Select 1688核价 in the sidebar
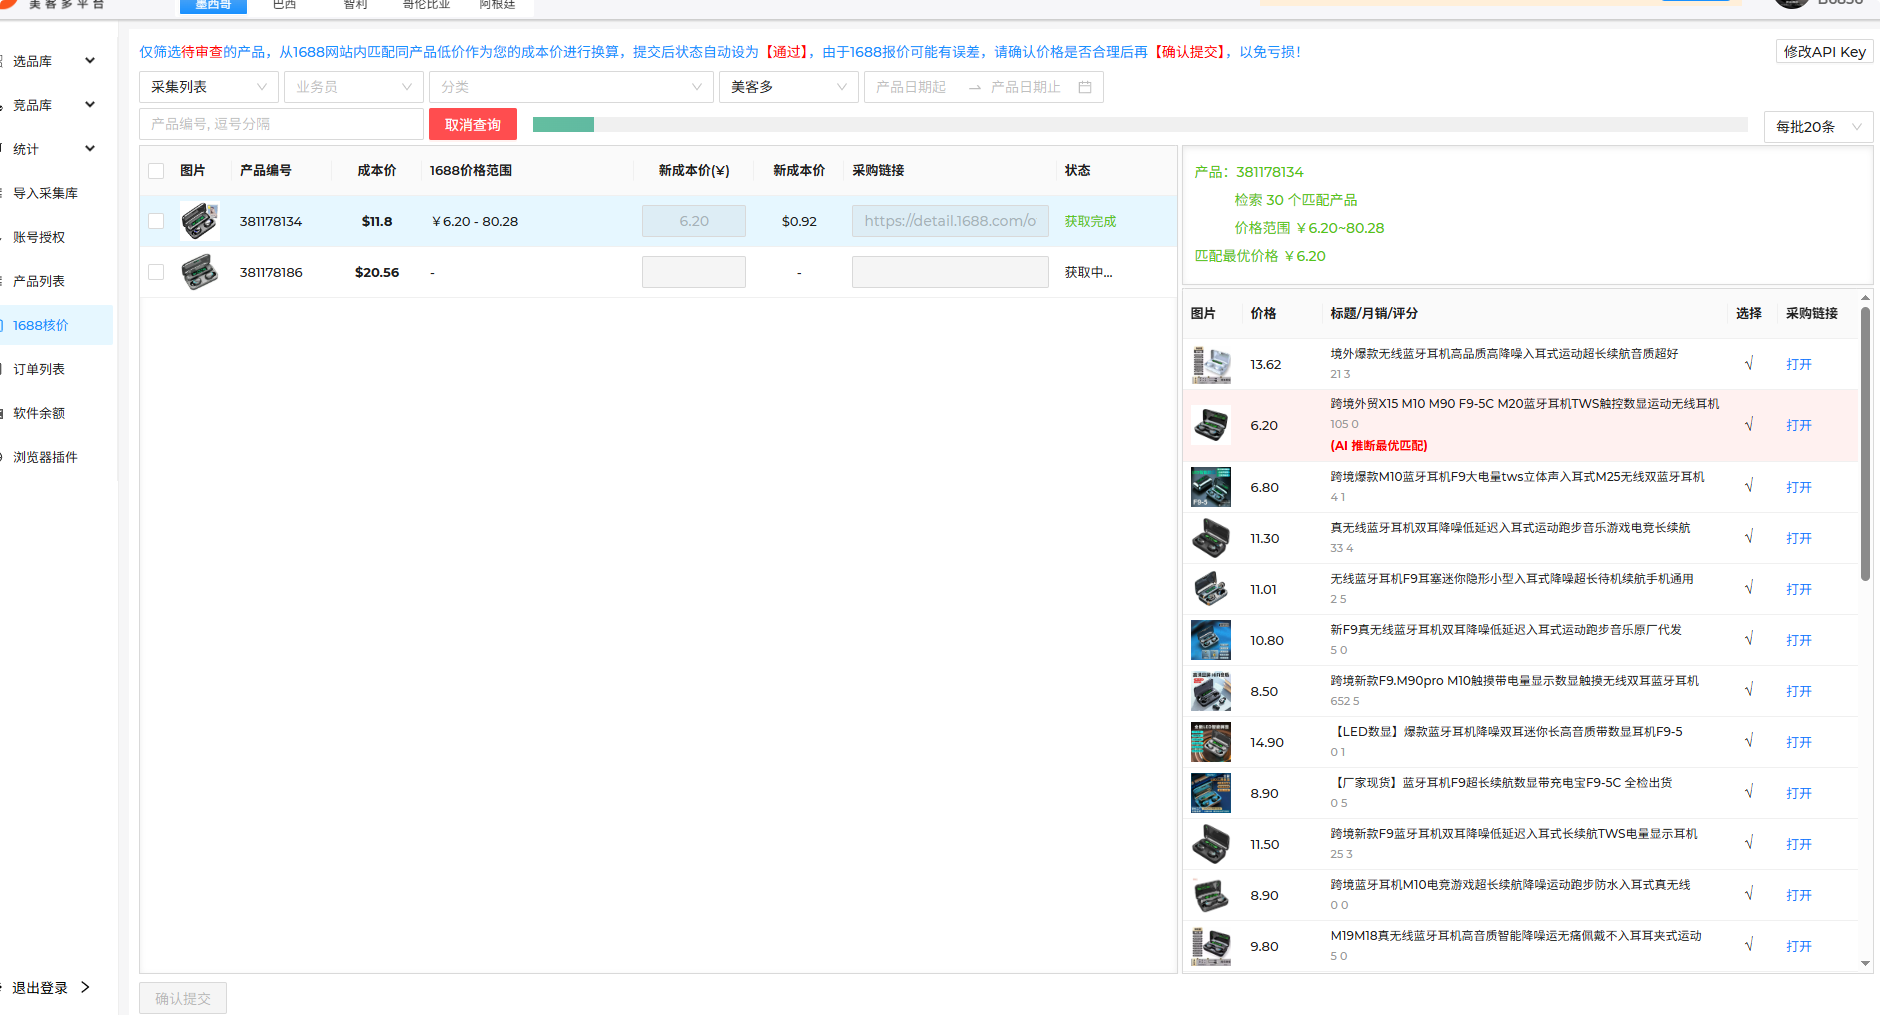The height and width of the screenshot is (1015, 1880). (41, 325)
